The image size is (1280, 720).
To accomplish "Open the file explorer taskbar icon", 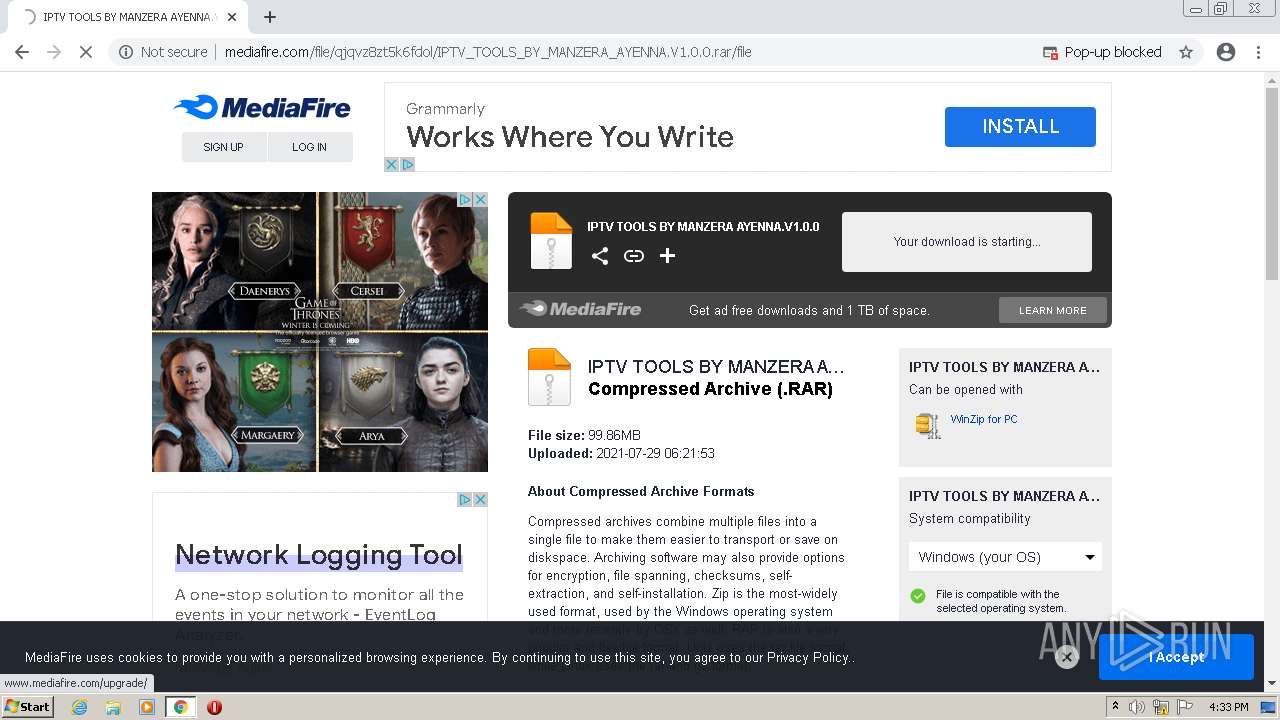I will click(x=113, y=707).
